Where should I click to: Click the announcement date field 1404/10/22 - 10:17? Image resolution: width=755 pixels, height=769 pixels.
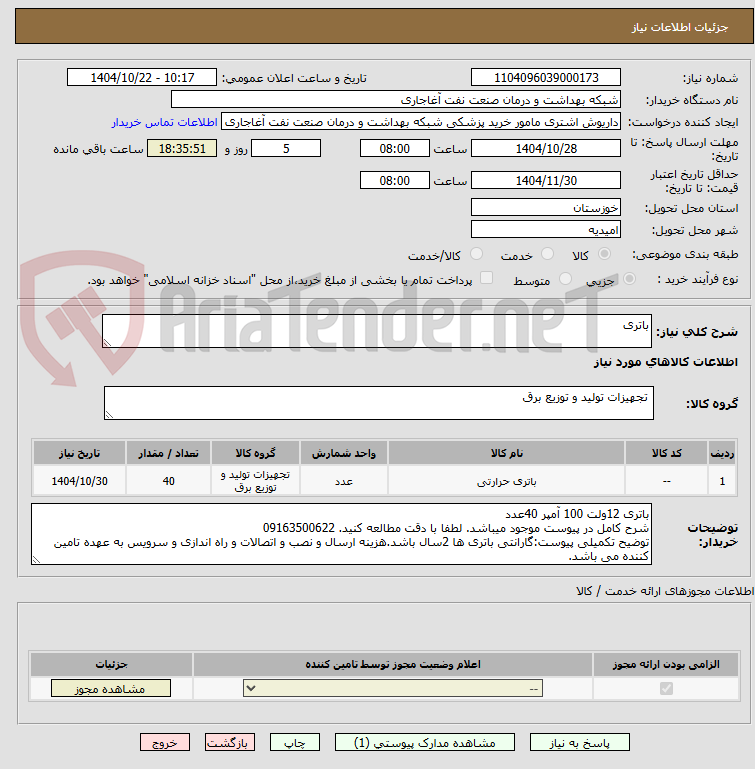click(142, 77)
